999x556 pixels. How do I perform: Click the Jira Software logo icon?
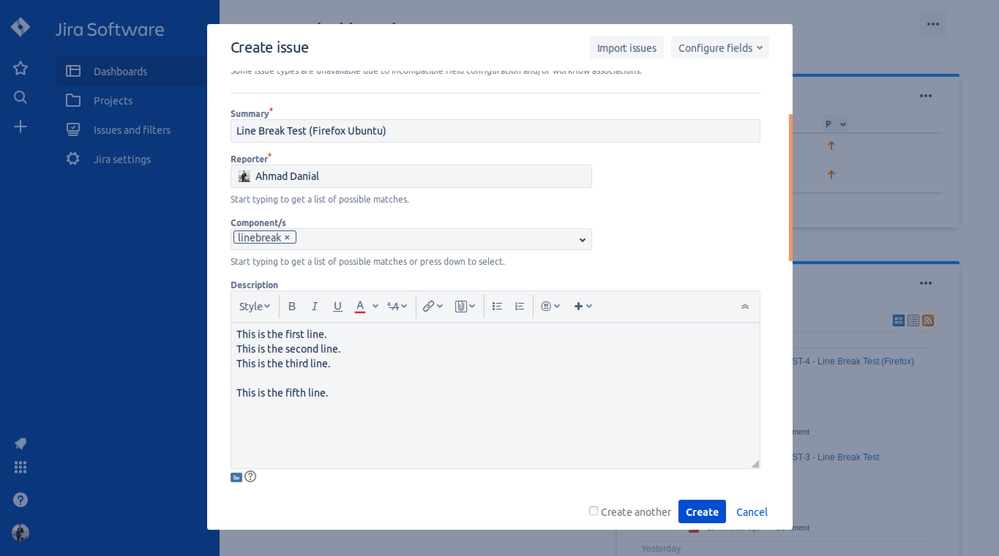point(20,27)
